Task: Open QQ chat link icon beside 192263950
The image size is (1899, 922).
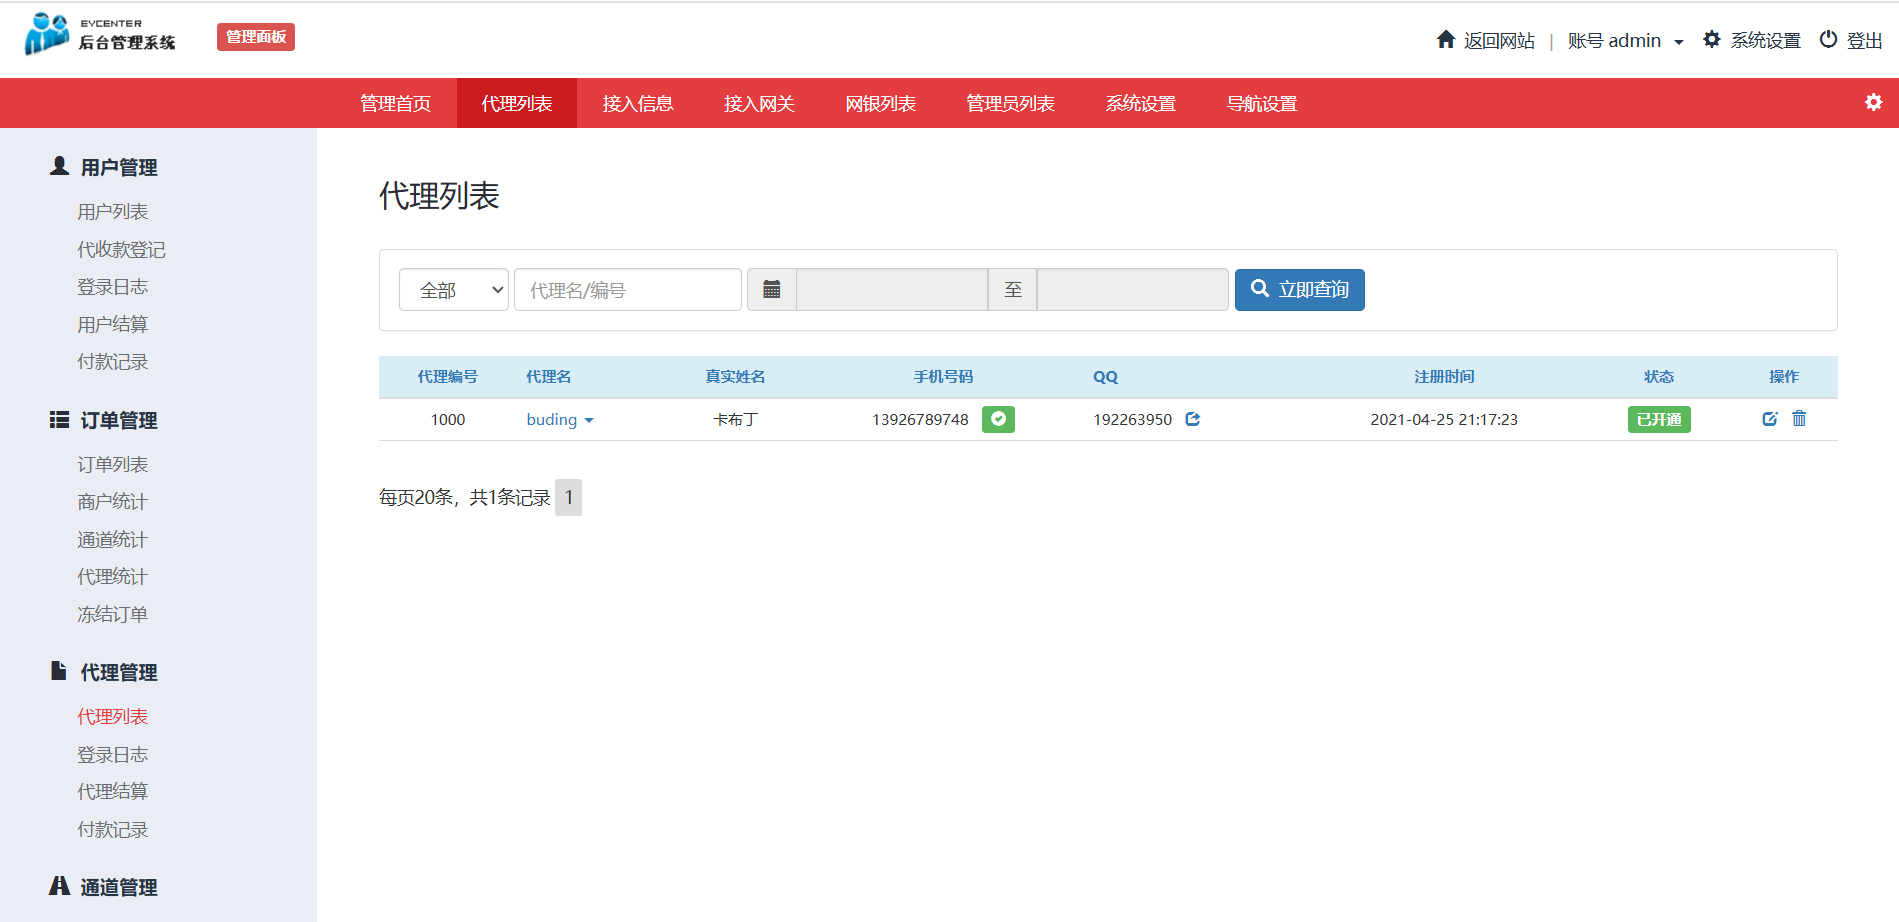Action: click(x=1192, y=419)
